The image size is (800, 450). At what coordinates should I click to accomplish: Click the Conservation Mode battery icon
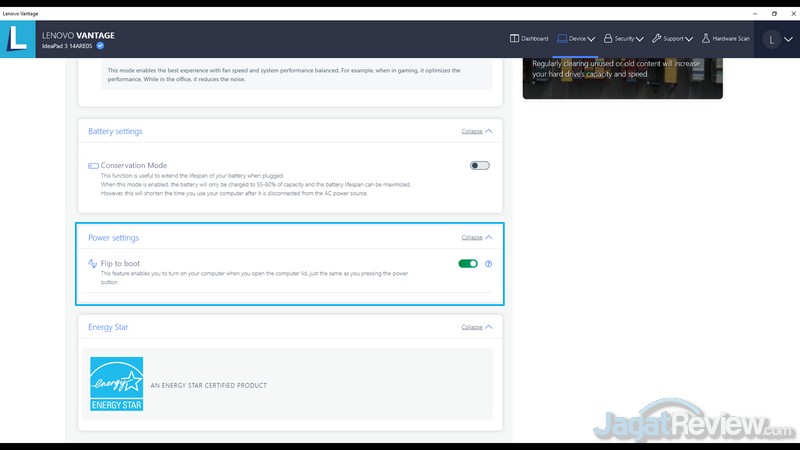coord(93,166)
